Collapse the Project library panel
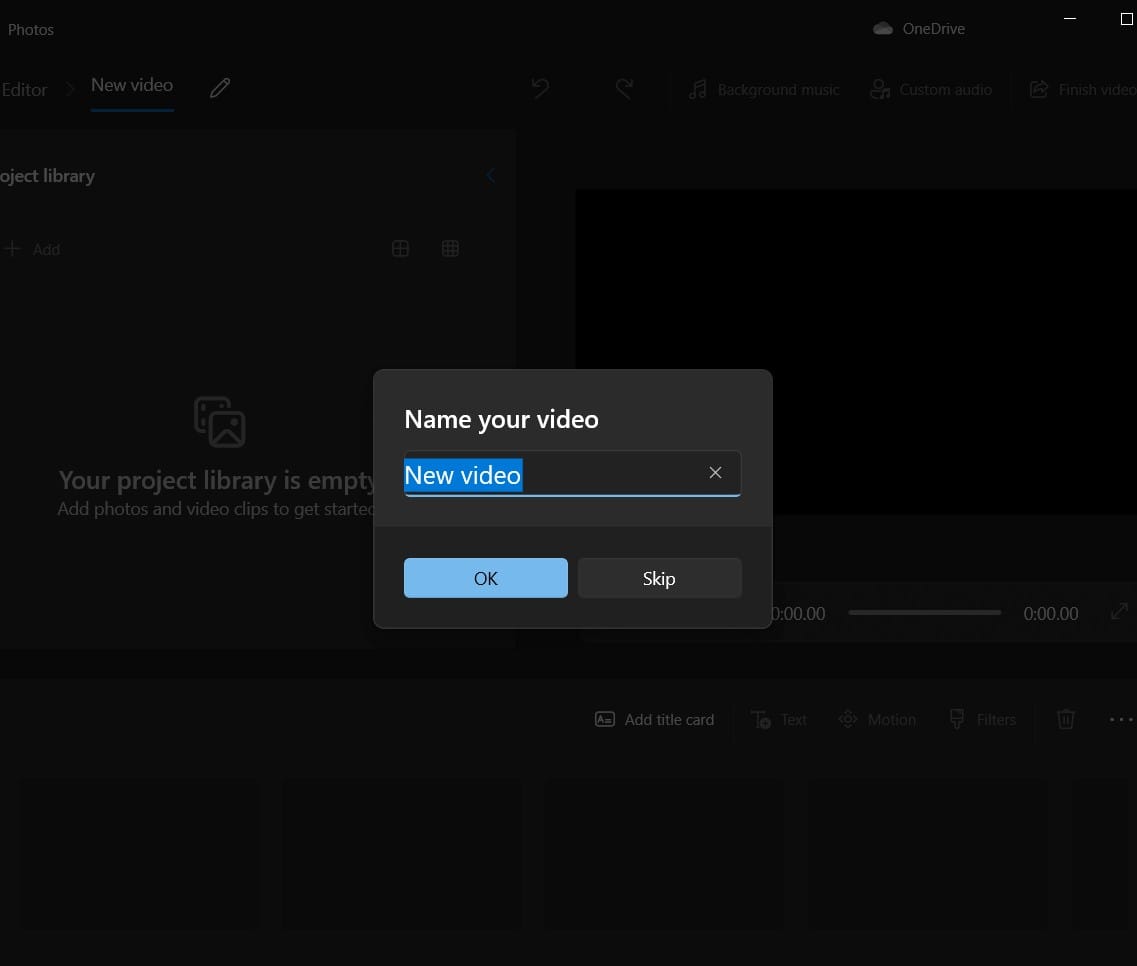Screen dimensions: 1137x966 click(x=490, y=176)
